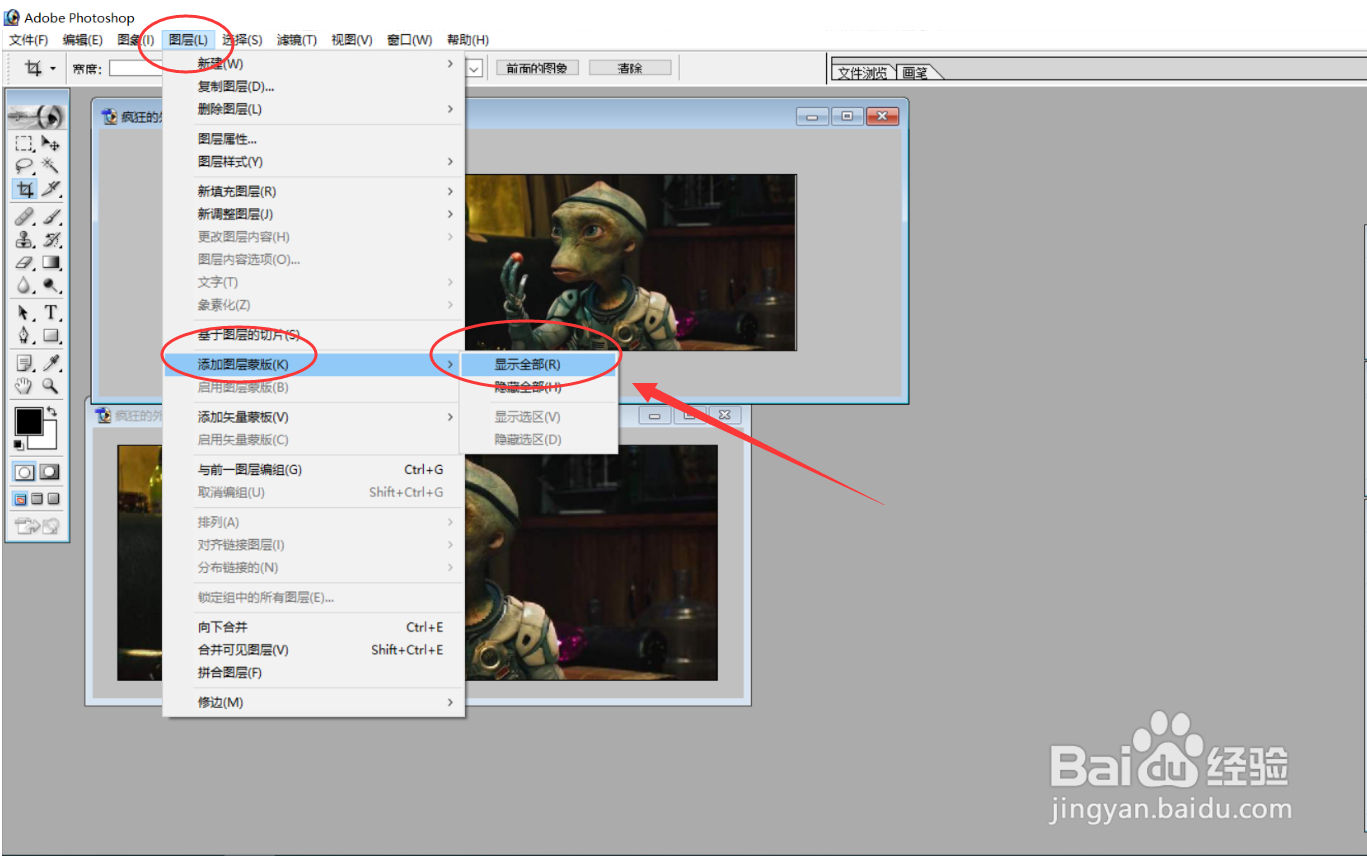
Task: Select the Move tool
Action: [x=51, y=144]
